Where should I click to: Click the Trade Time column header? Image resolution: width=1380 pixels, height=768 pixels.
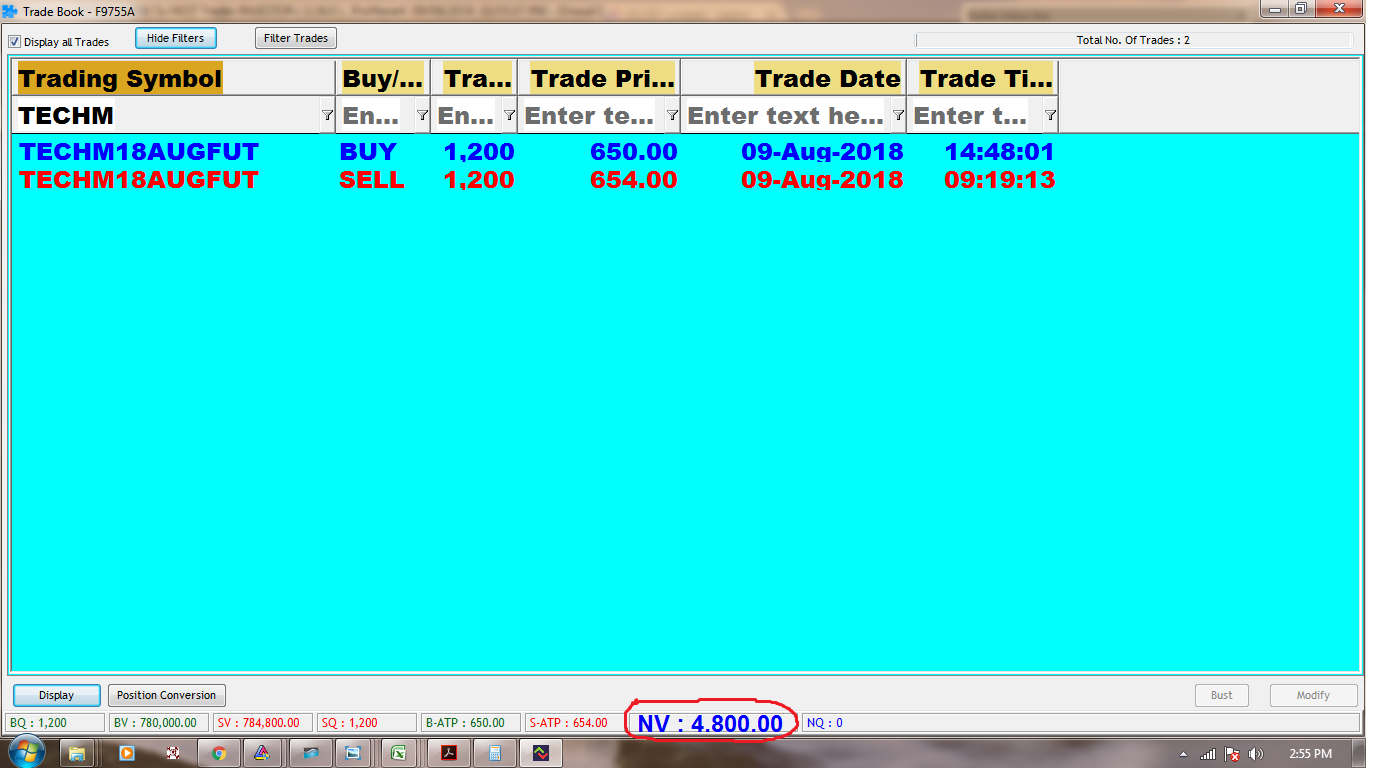coord(982,78)
